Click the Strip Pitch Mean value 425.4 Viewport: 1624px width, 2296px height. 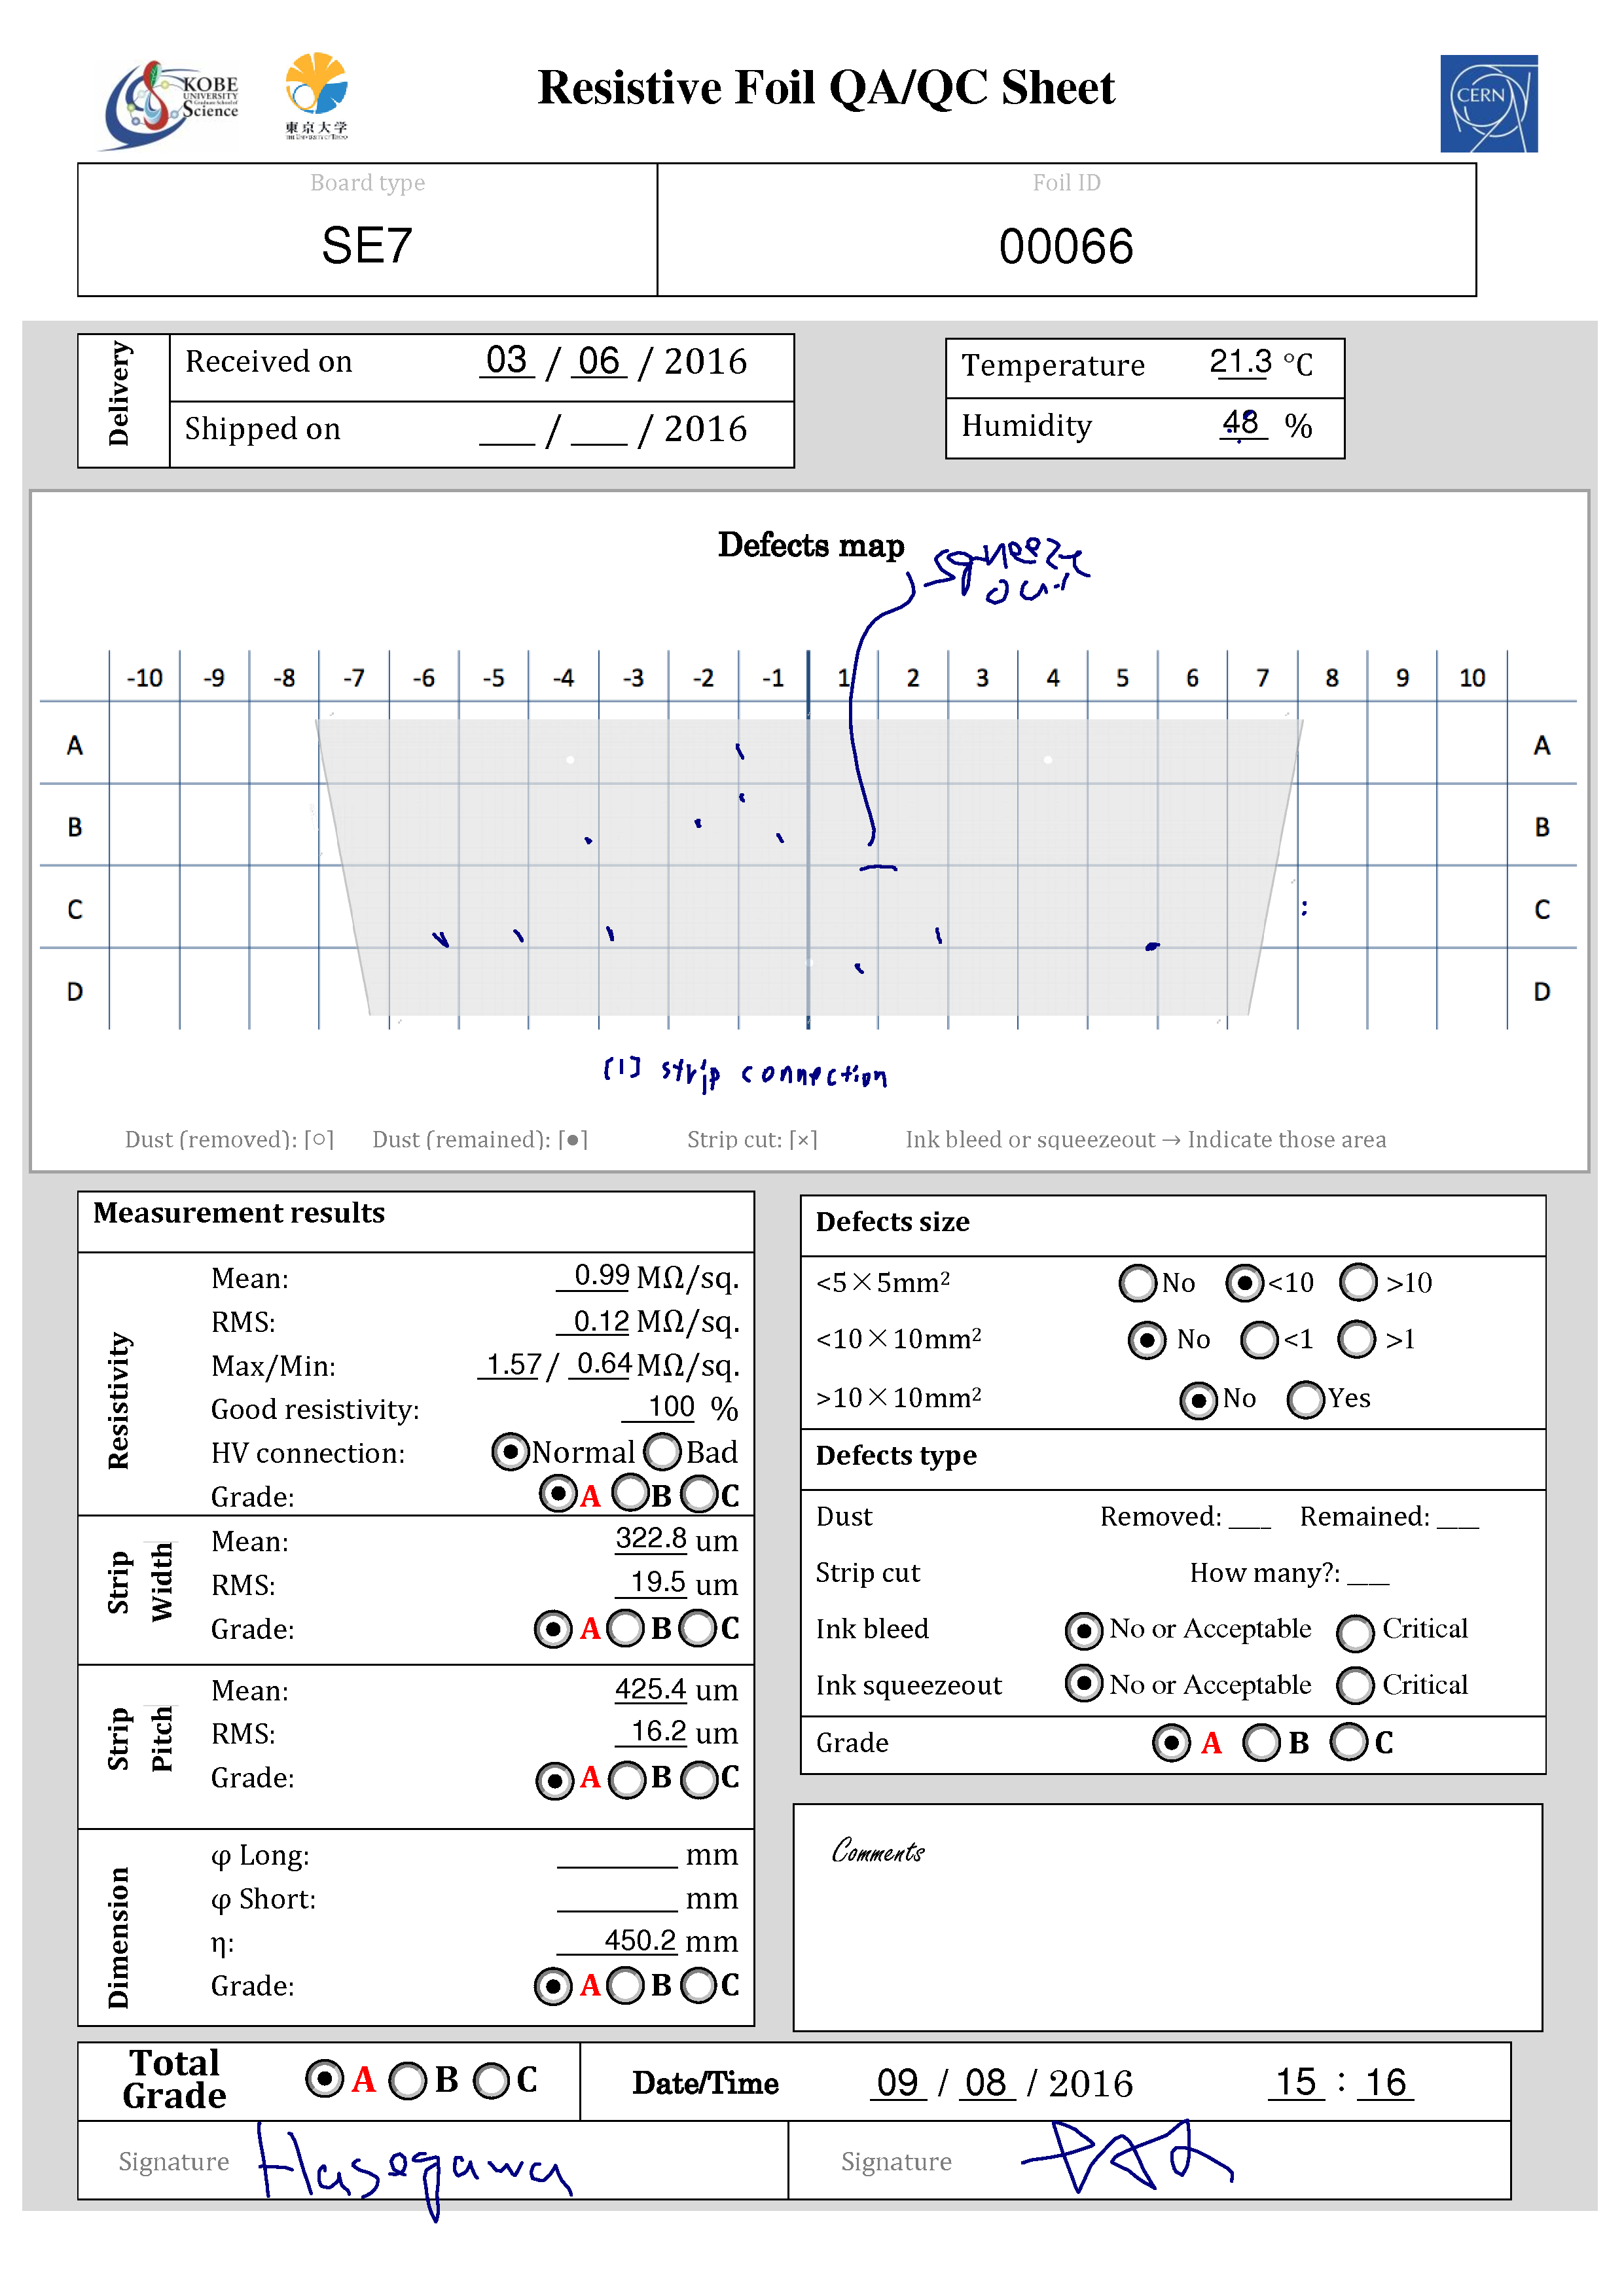(651, 1689)
